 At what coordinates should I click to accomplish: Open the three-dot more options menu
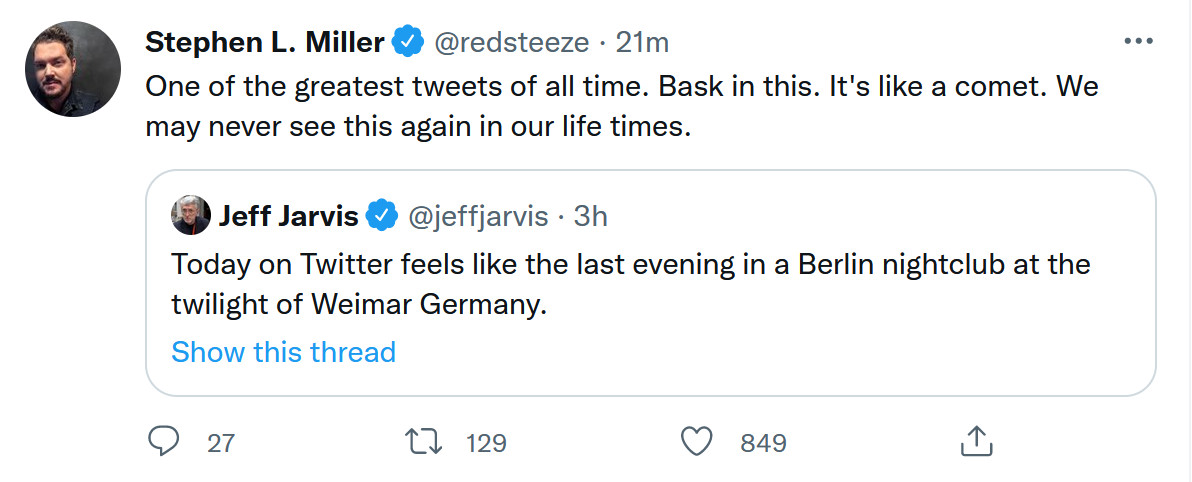pos(1139,42)
